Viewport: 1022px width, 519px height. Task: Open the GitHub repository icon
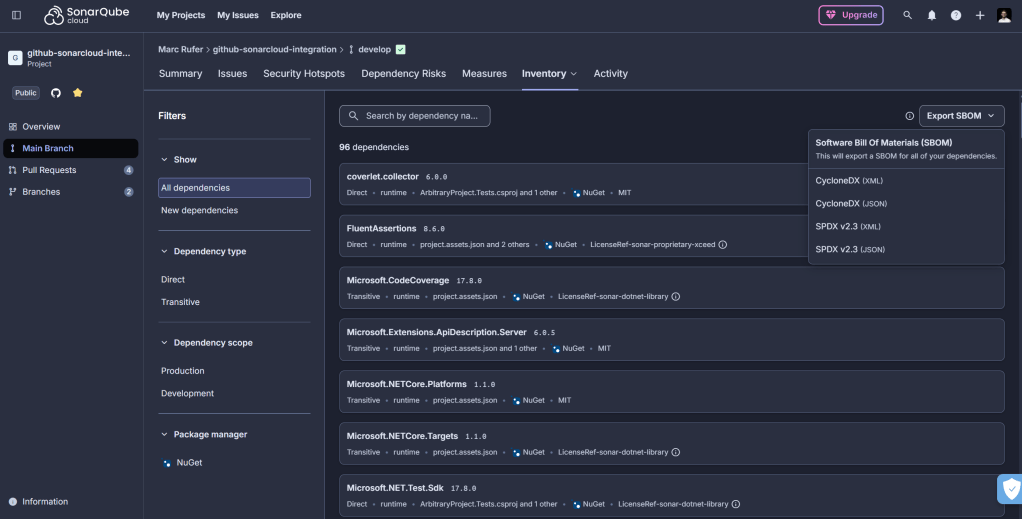(56, 93)
